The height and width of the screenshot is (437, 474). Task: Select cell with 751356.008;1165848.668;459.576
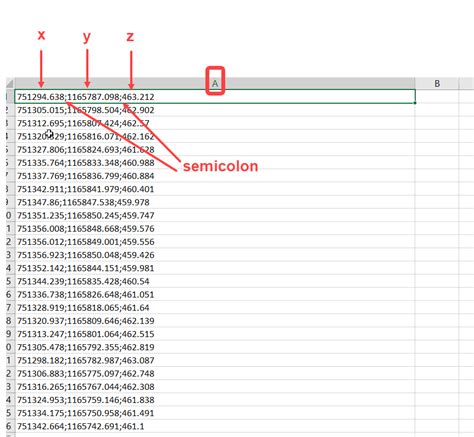pyautogui.click(x=215, y=228)
